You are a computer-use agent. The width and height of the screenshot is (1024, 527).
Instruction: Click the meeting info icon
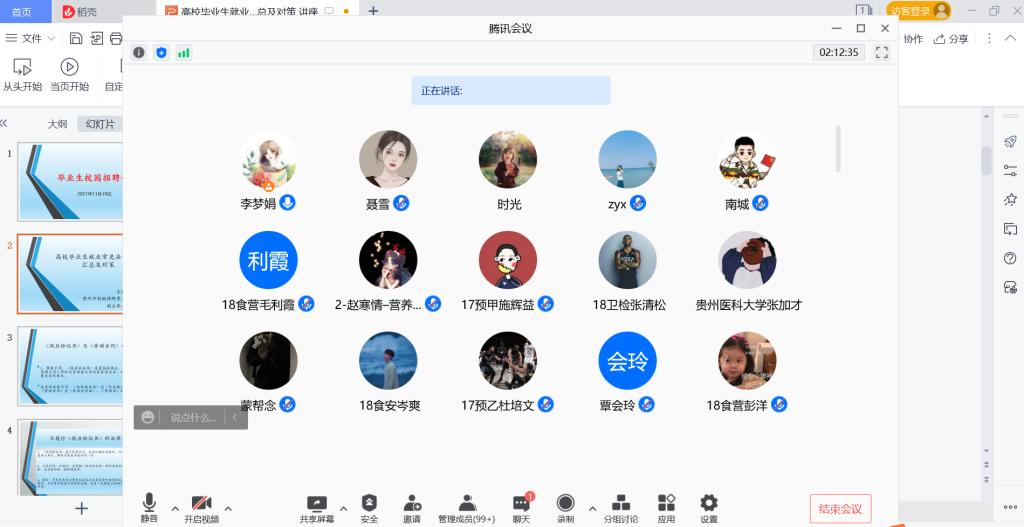[138, 53]
